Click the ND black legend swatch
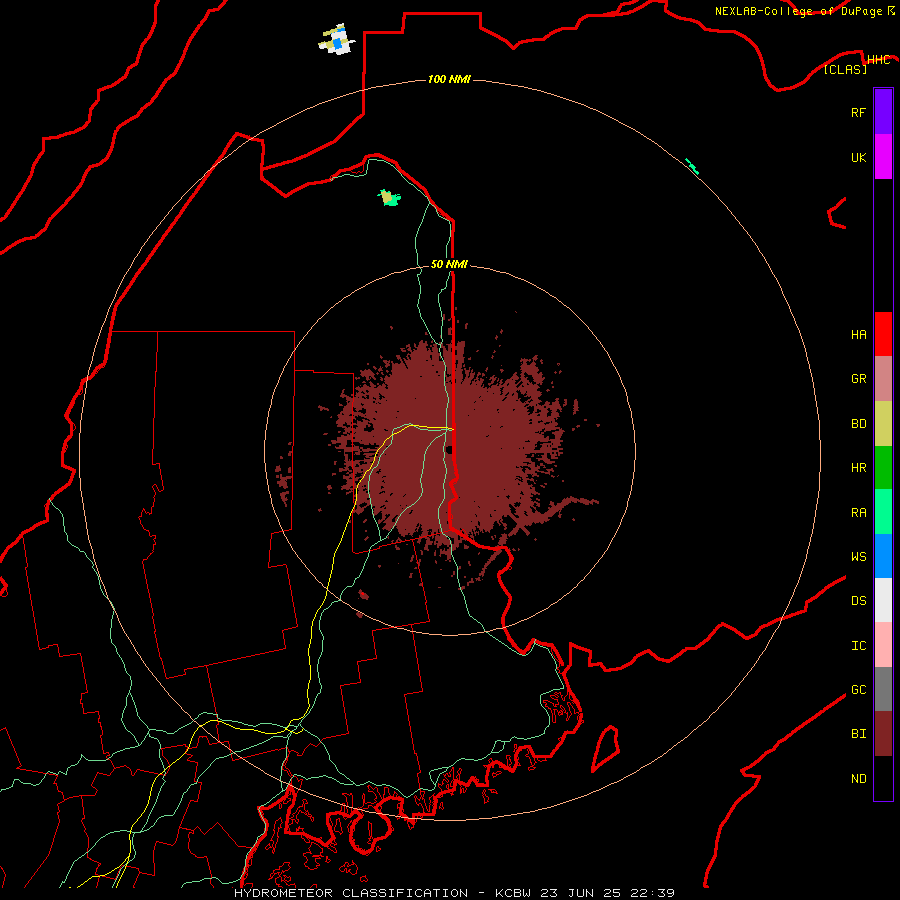 (883, 778)
